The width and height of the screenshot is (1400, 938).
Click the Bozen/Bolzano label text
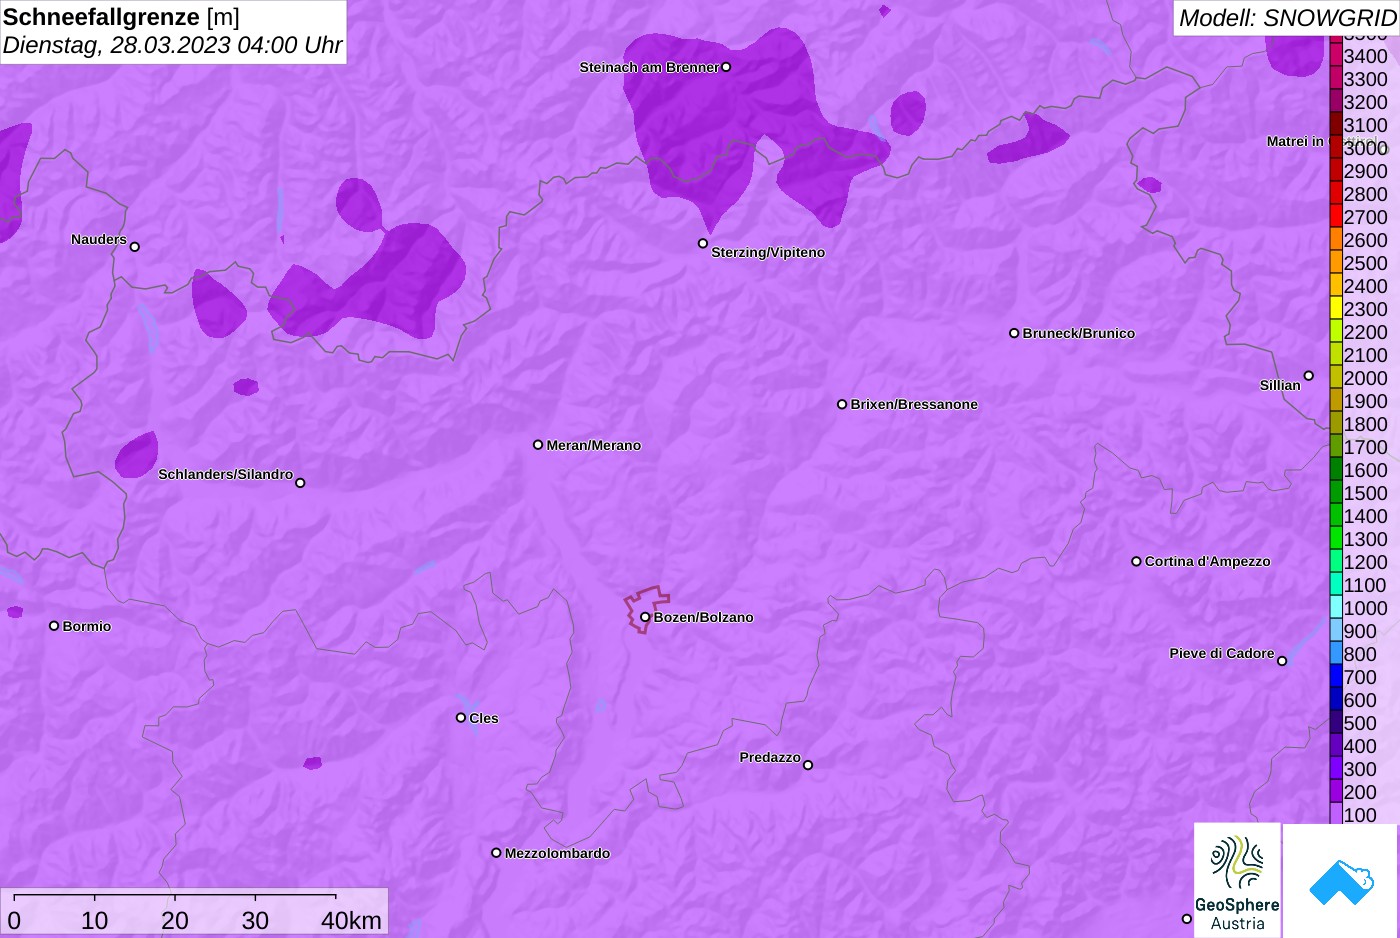[704, 617]
